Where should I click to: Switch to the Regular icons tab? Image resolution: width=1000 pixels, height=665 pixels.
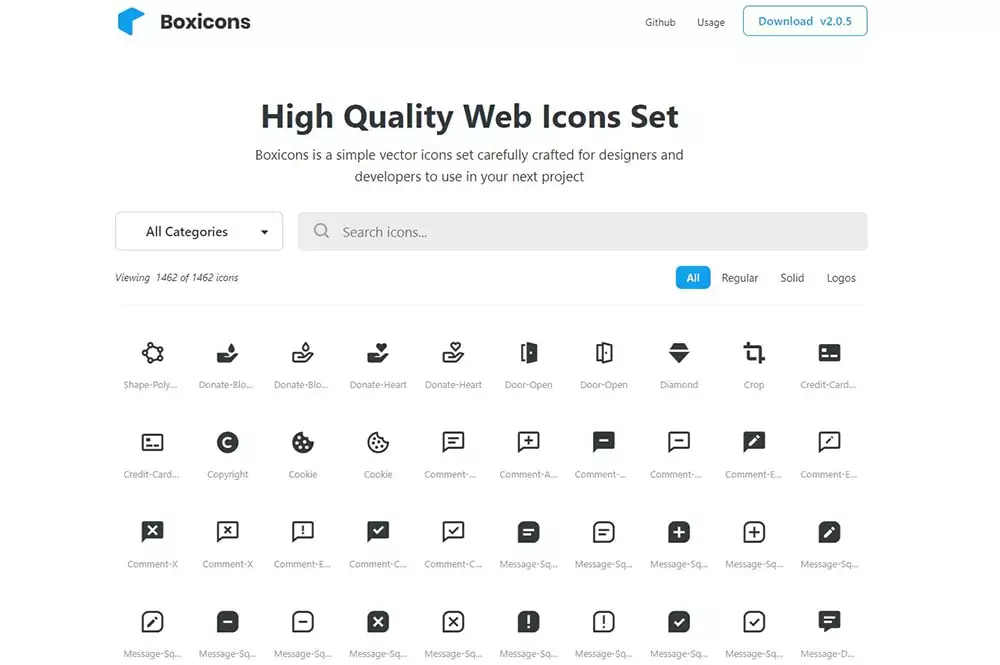[x=740, y=278]
